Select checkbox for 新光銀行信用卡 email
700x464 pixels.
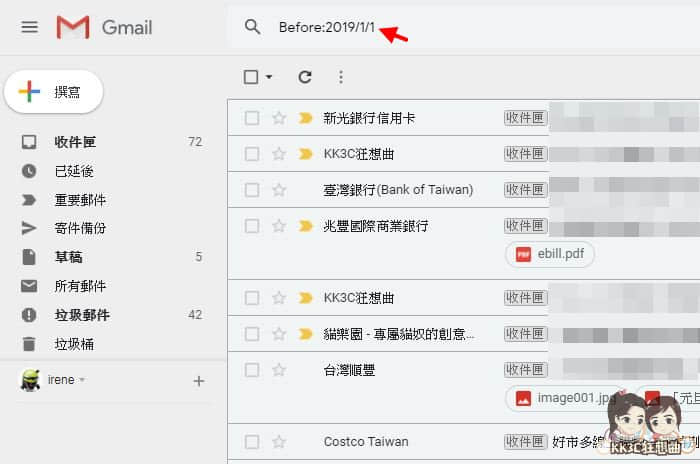click(252, 118)
